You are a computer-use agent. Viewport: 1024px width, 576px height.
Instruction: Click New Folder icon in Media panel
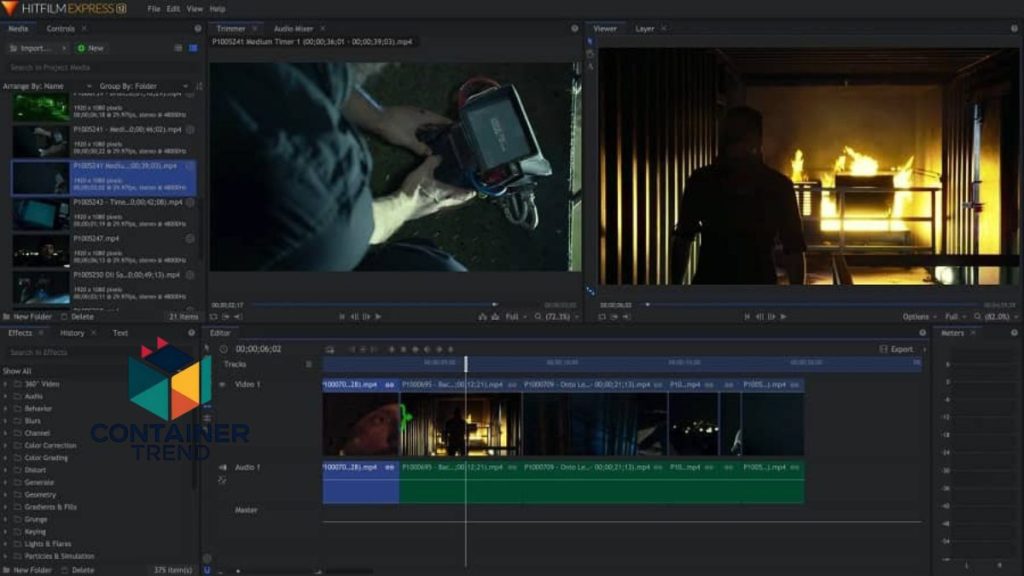click(x=7, y=317)
